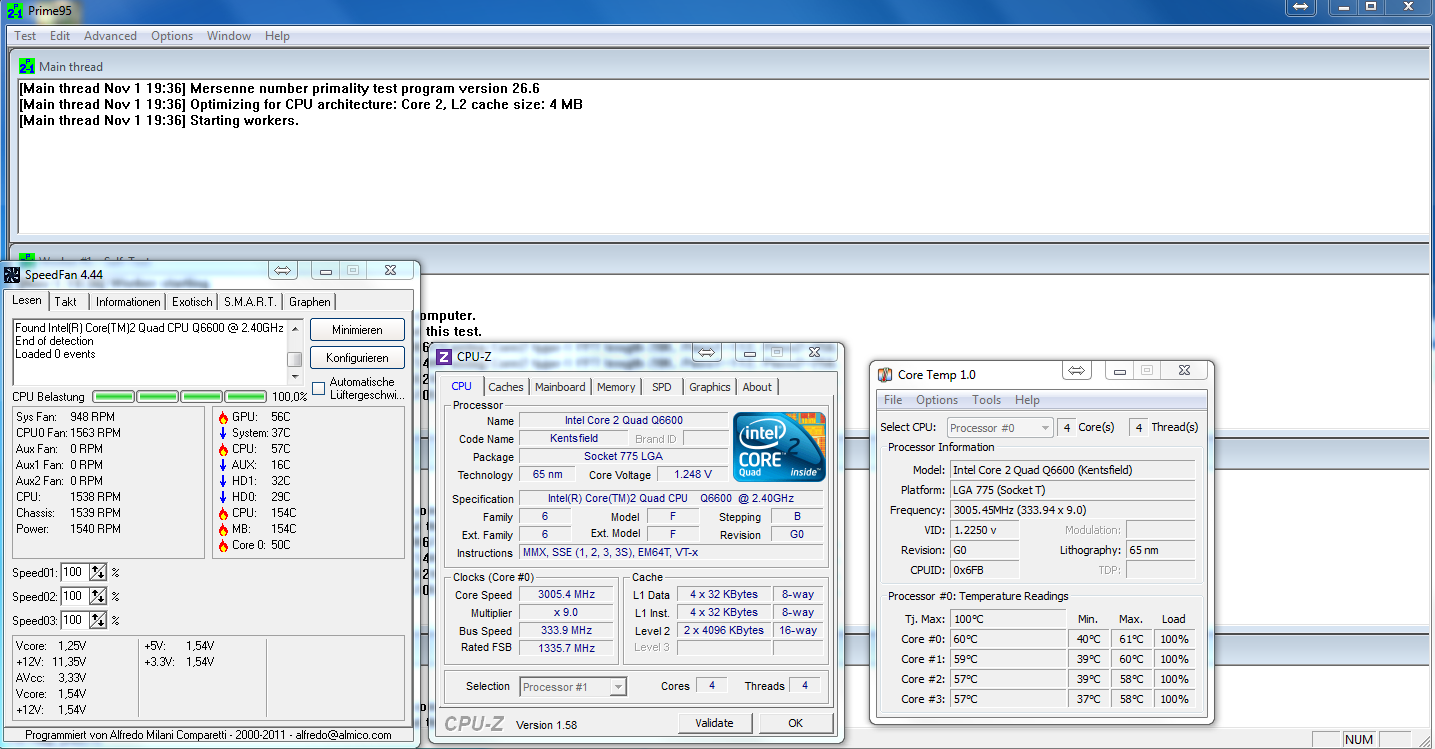Click the CPU 57C flame icon
The width and height of the screenshot is (1435, 749).
[x=223, y=449]
